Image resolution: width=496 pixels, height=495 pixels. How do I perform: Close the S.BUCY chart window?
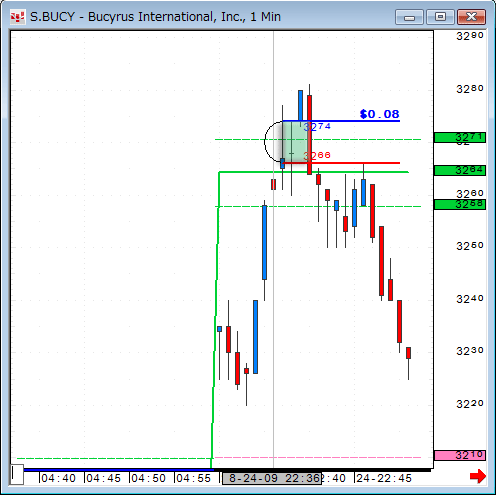click(x=471, y=17)
